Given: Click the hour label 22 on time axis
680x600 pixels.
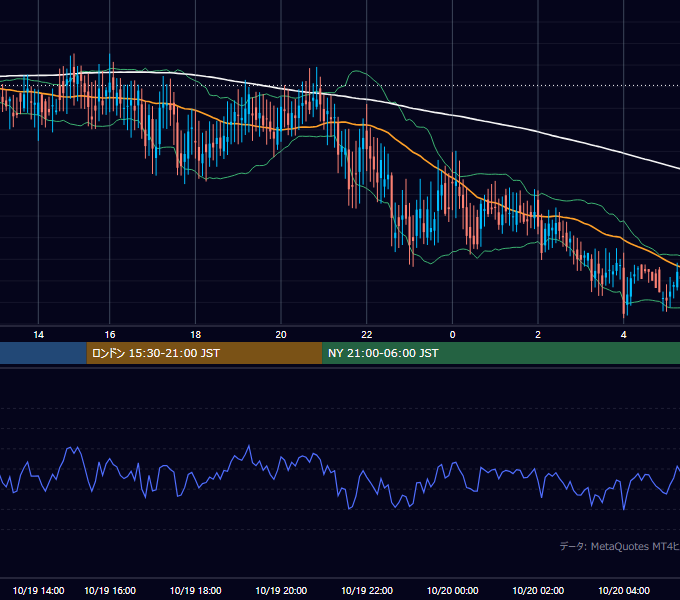Looking at the screenshot, I should 367,335.
